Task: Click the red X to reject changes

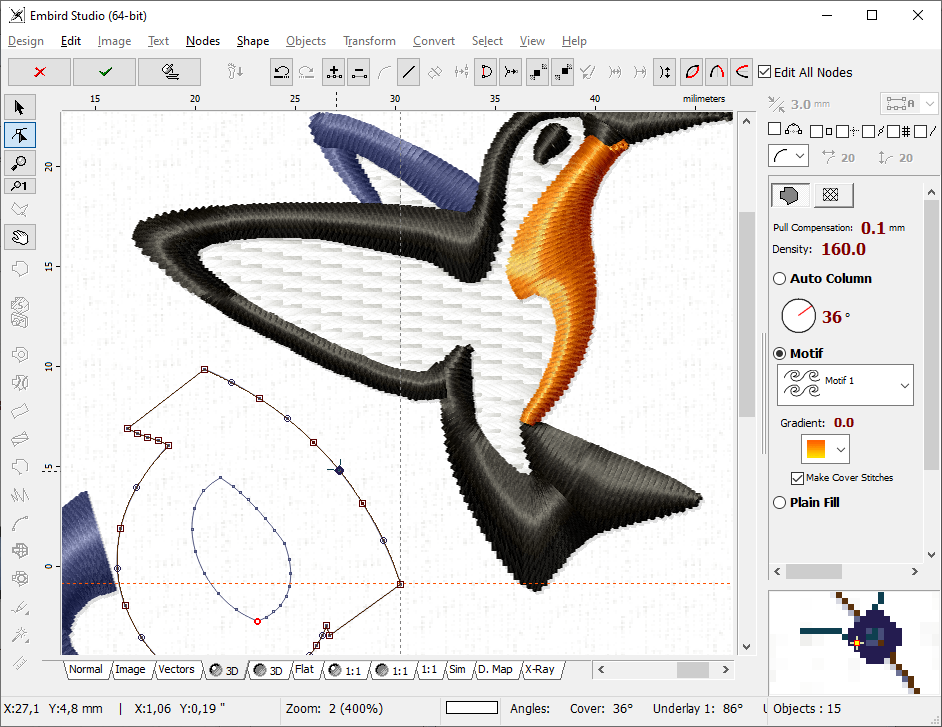Action: coord(39,71)
